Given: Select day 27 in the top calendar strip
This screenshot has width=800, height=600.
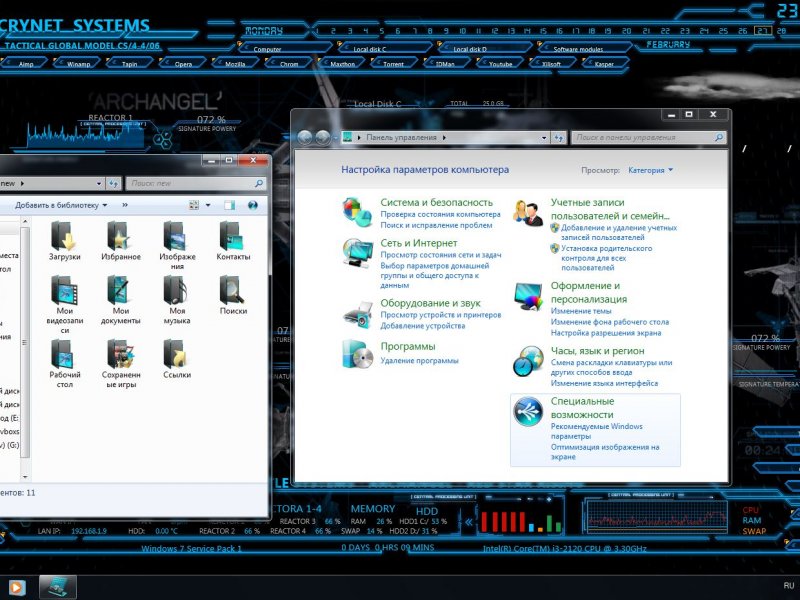Looking at the screenshot, I should pyautogui.click(x=762, y=31).
